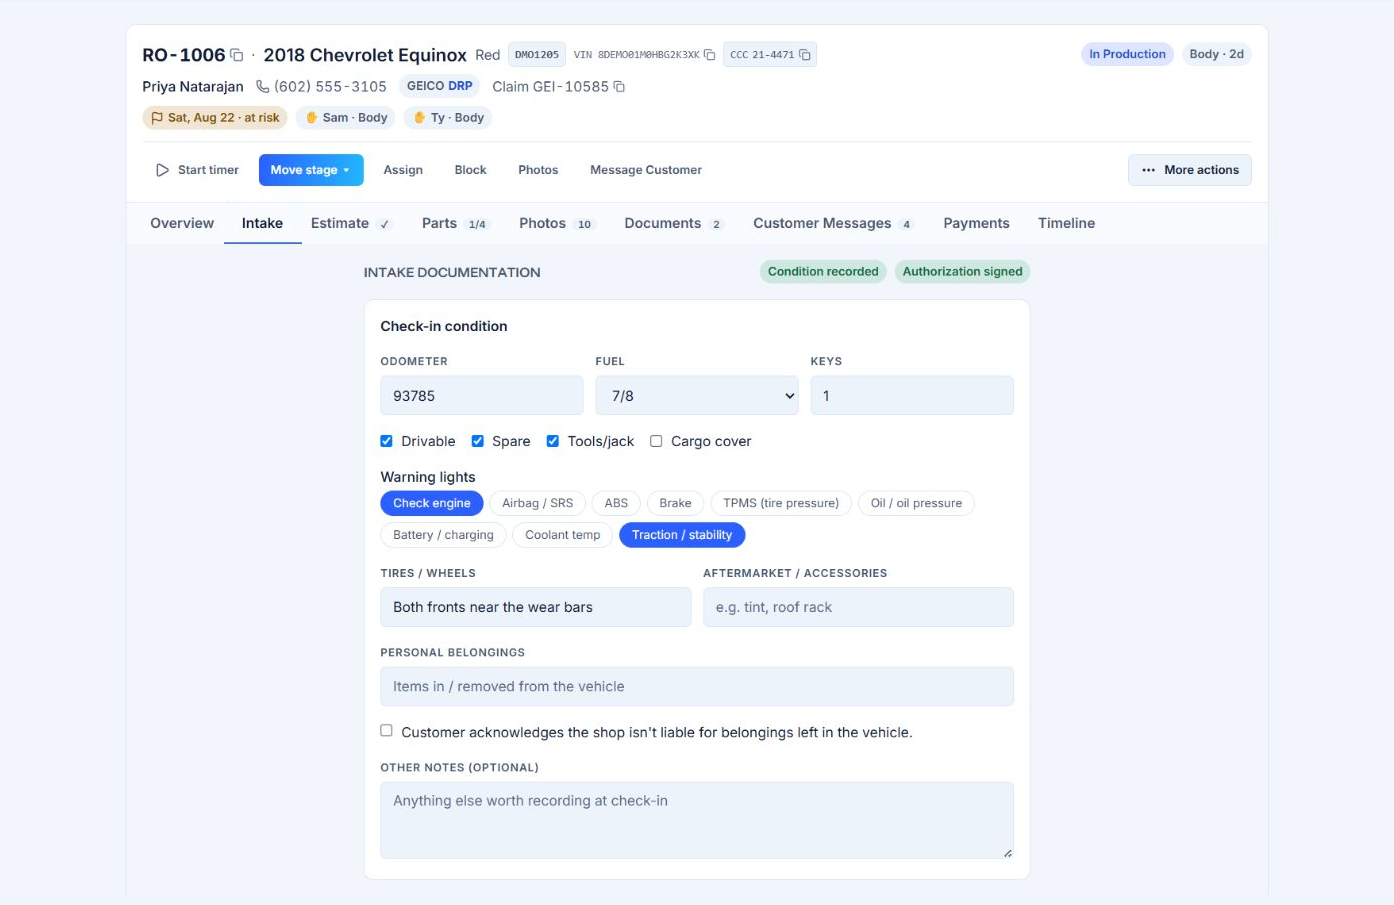Screen dimensions: 1394x905
Task: Click the Assign button
Action: point(403,170)
